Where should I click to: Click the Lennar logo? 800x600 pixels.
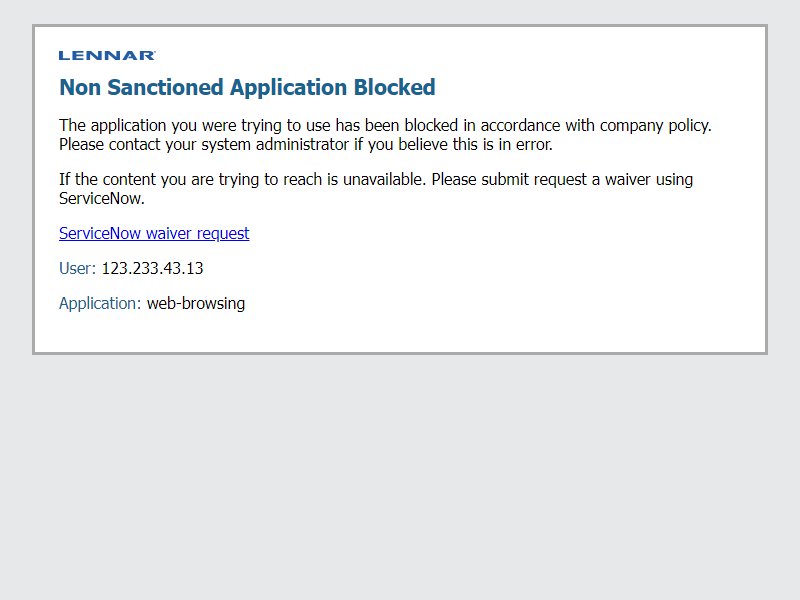107,56
